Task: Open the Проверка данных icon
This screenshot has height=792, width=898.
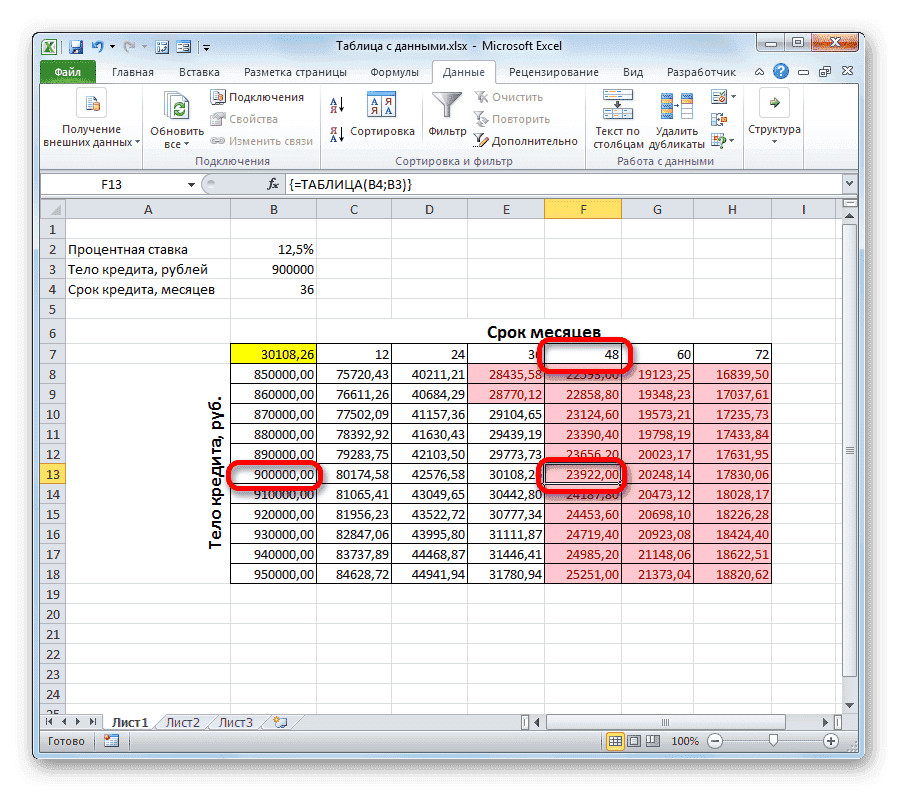Action: pos(719,97)
